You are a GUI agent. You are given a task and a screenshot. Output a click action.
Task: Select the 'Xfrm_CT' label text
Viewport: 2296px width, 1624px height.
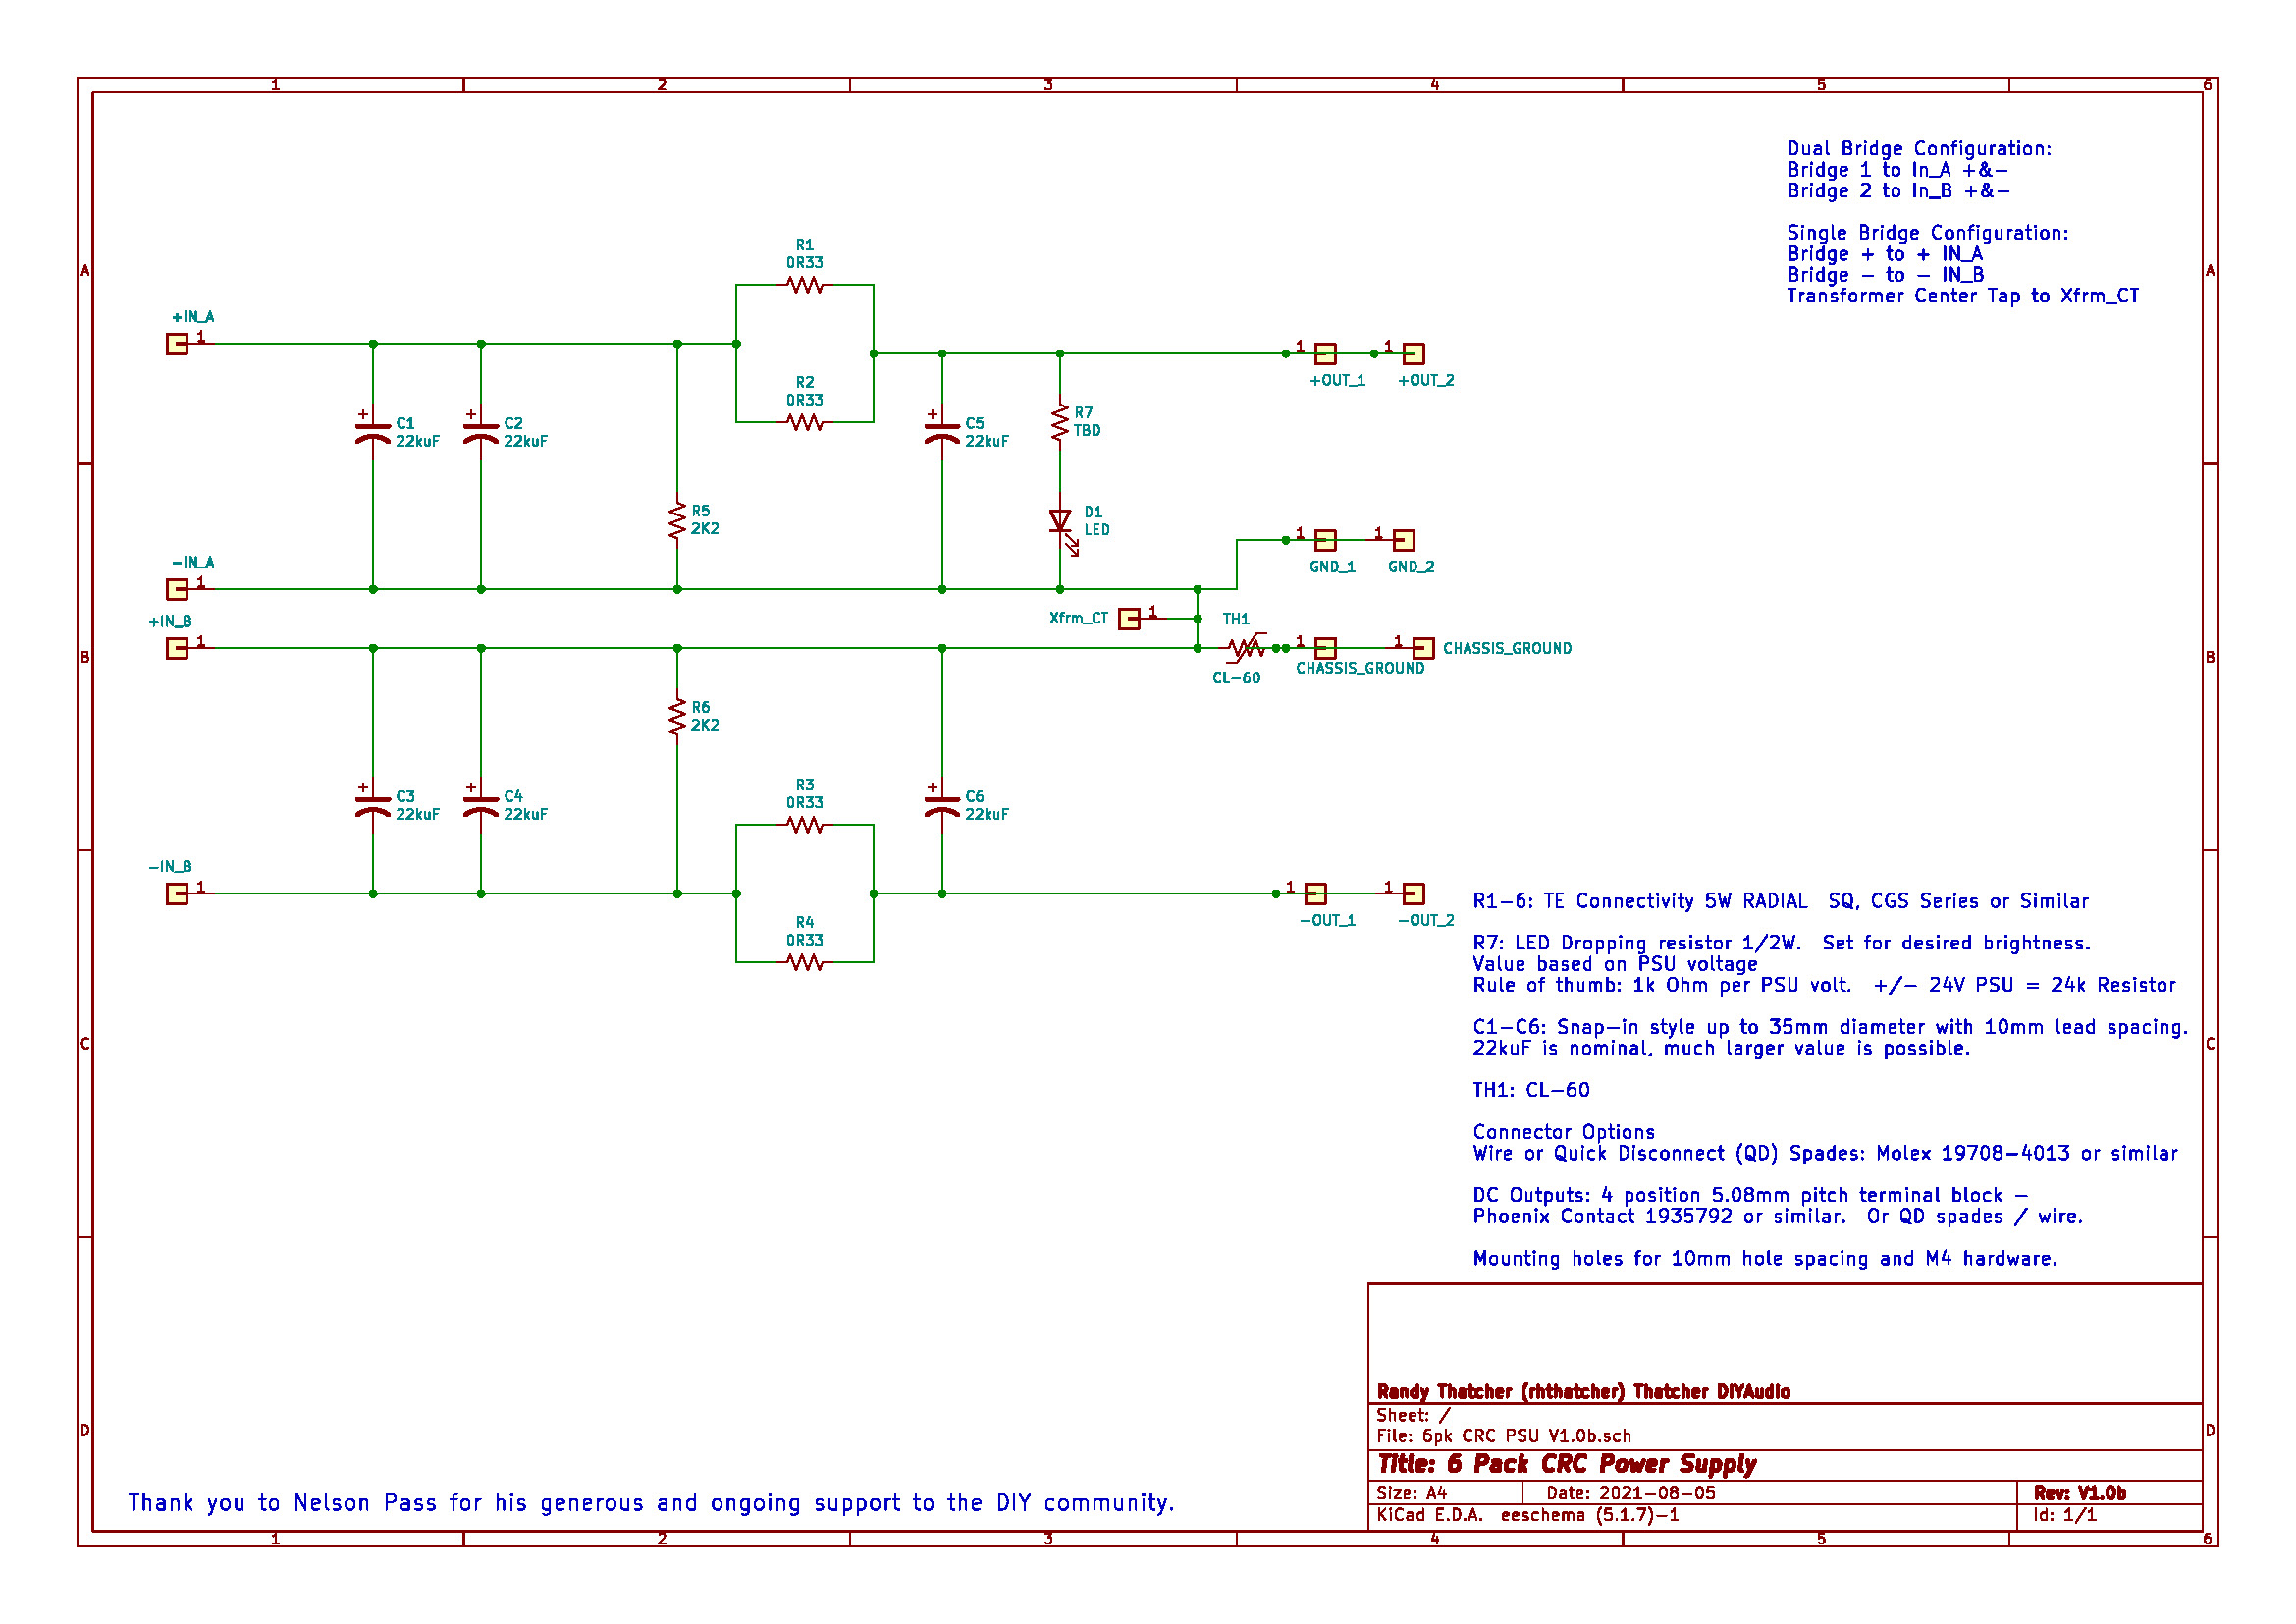tap(1078, 619)
